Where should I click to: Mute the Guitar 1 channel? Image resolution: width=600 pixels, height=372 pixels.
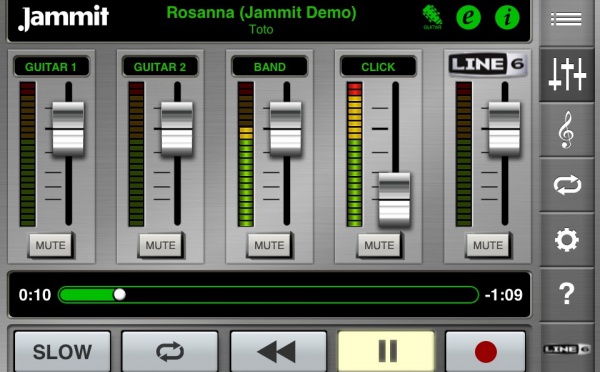[x=51, y=245]
